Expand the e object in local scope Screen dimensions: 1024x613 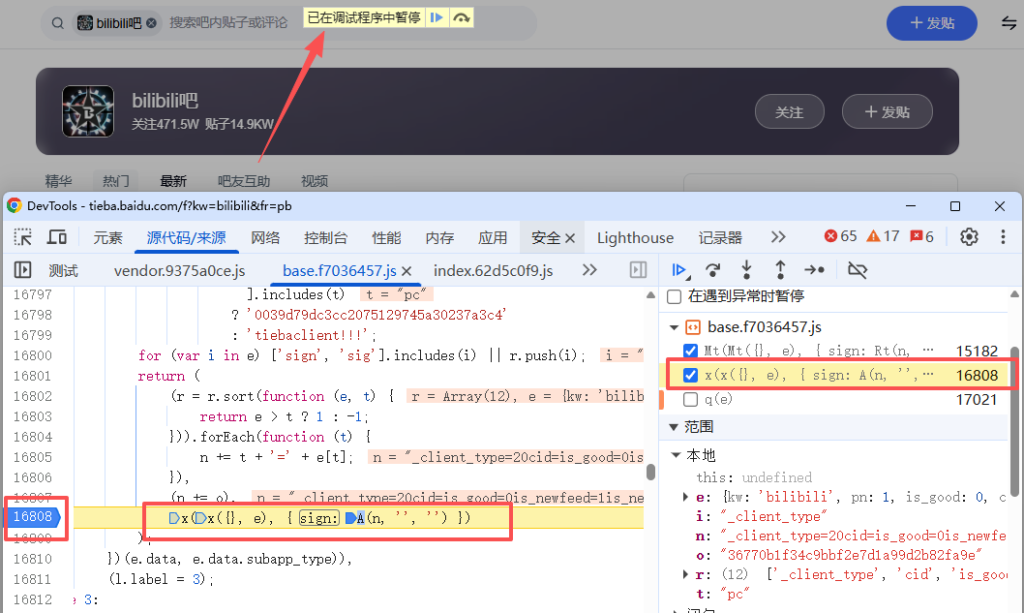[x=686, y=497]
